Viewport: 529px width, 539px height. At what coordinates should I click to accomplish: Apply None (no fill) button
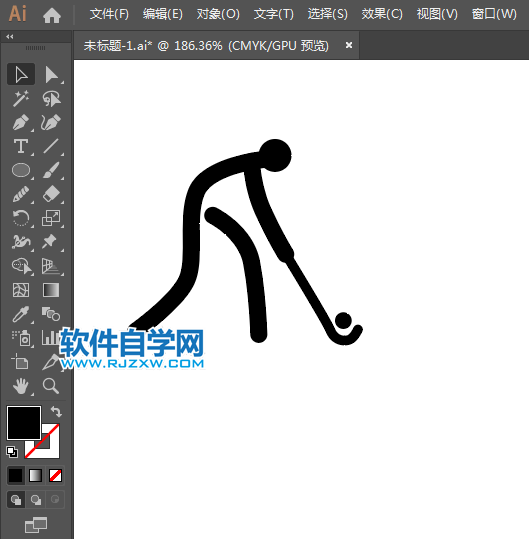coord(55,476)
